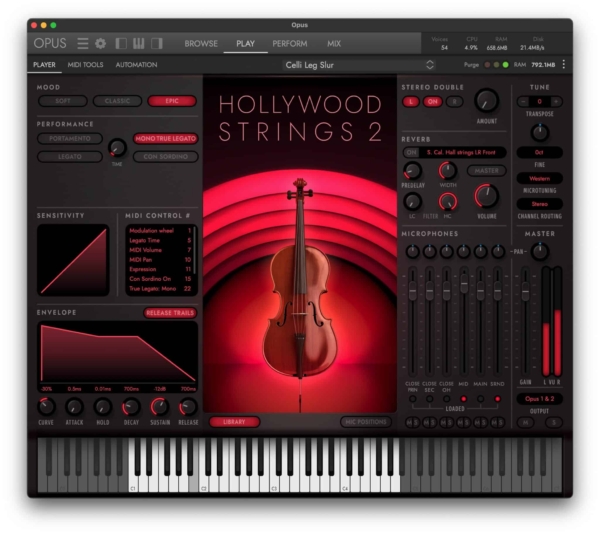Click the Mid microphone fader
This screenshot has height=534, width=600.
click(464, 283)
